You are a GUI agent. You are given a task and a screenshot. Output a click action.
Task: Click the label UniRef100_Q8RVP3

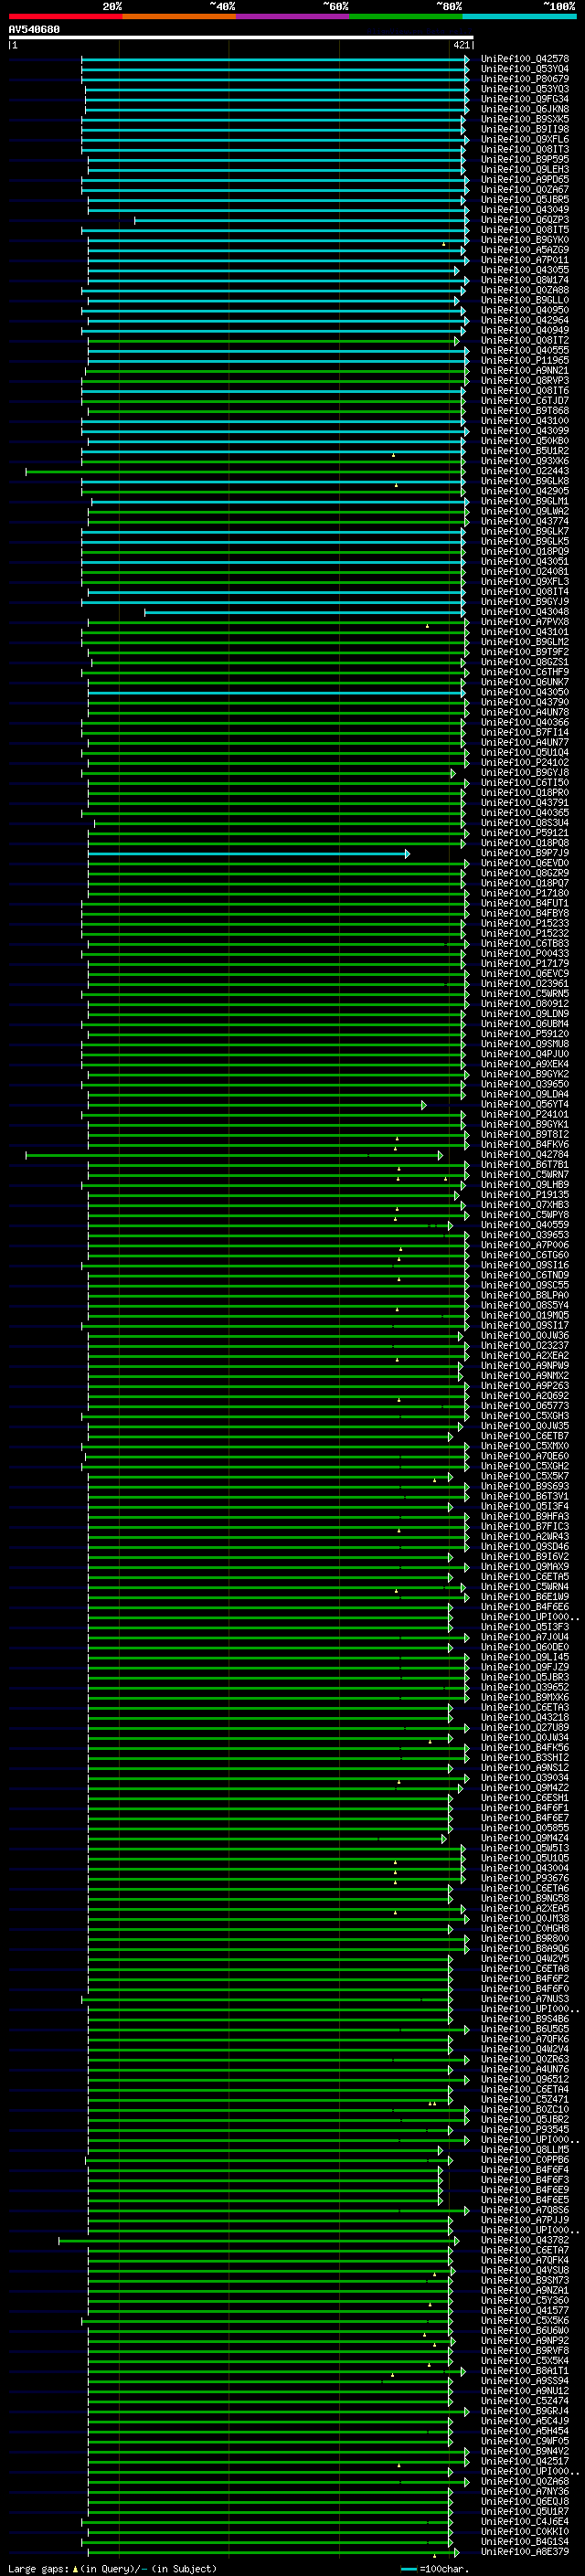click(525, 380)
